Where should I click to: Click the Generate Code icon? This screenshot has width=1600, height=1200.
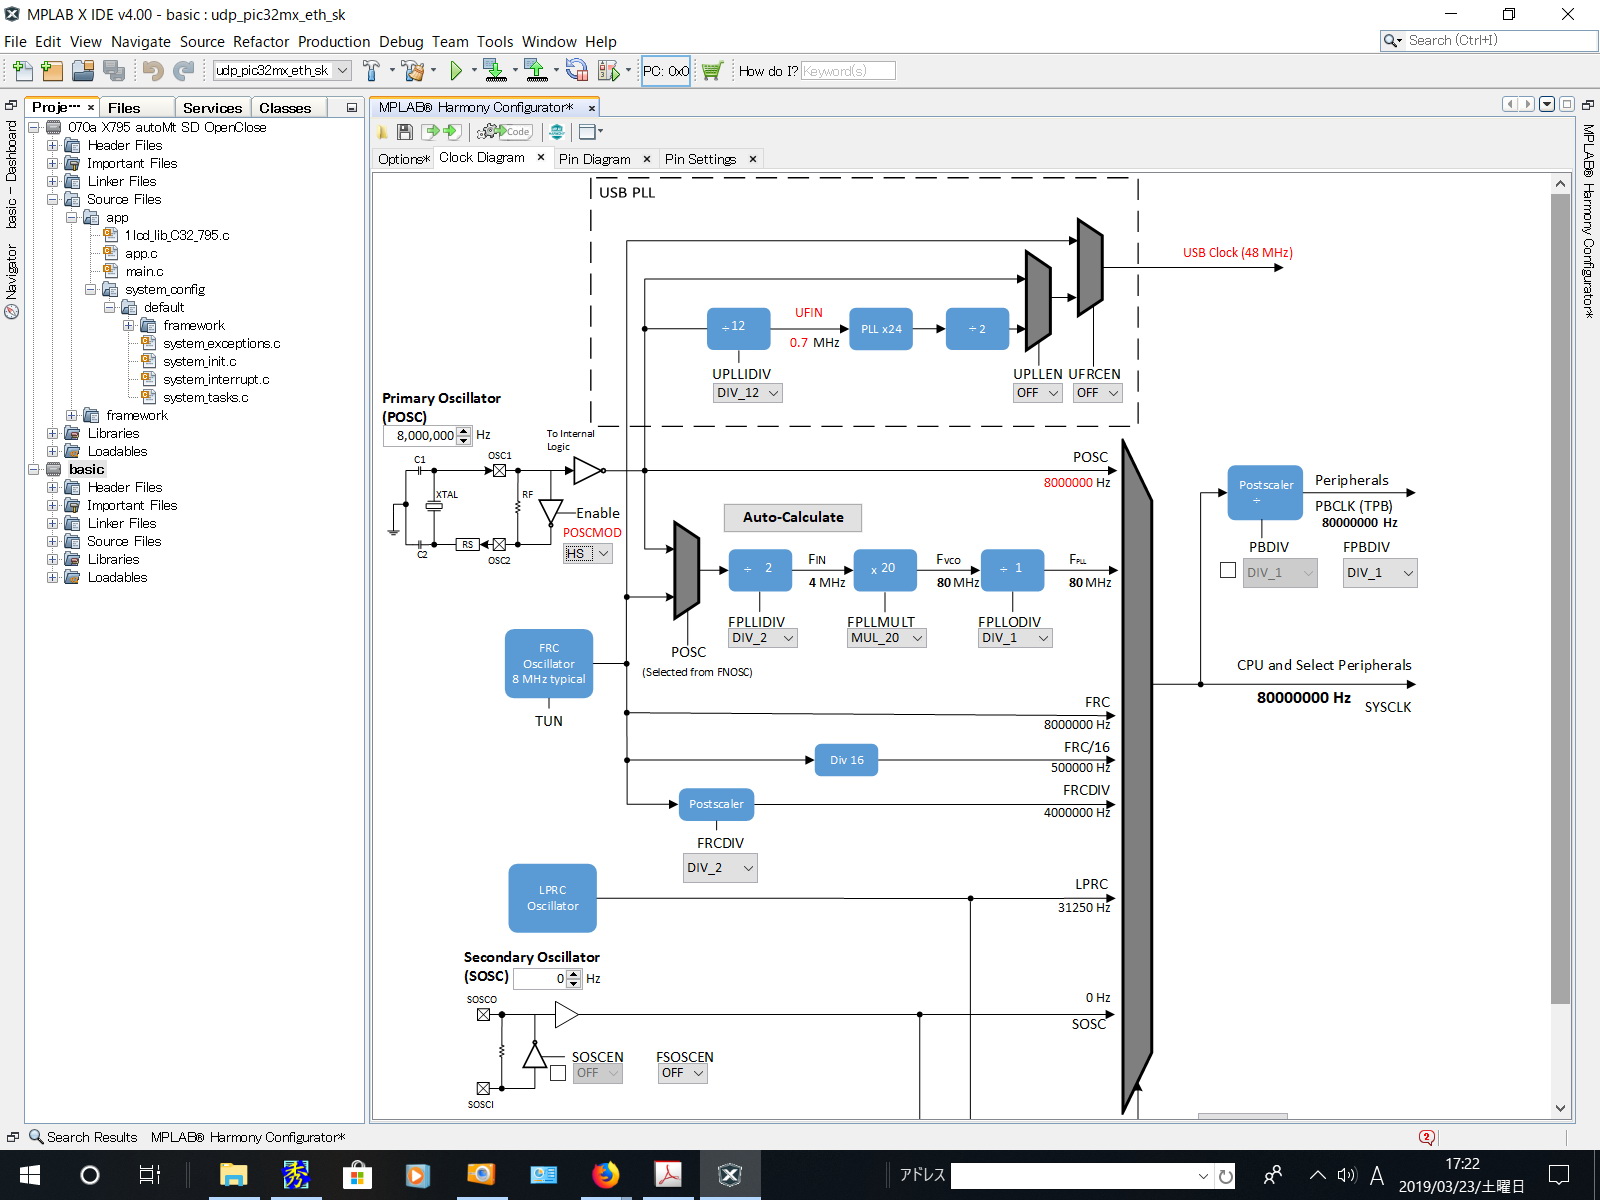[505, 132]
